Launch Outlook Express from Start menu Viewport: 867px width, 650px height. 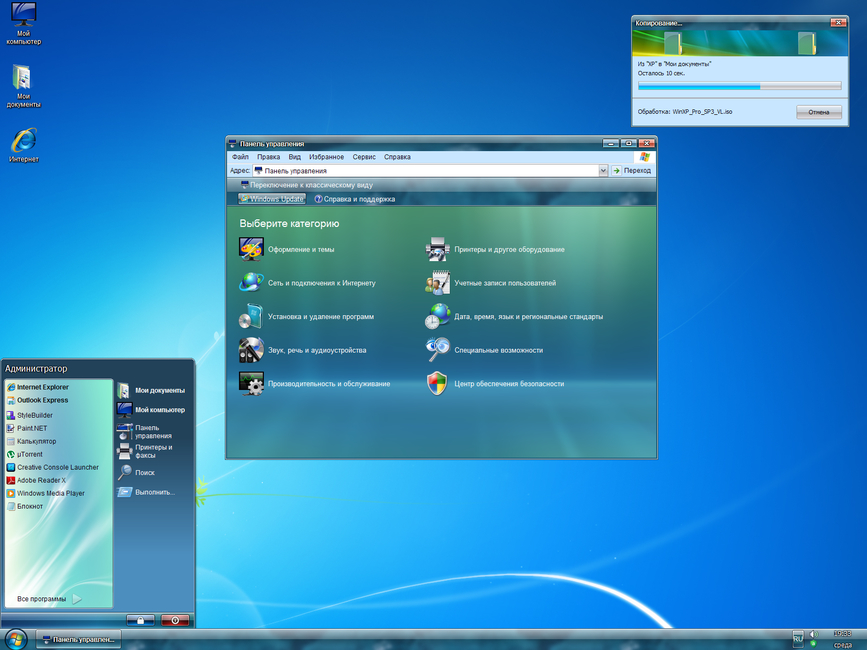38,400
